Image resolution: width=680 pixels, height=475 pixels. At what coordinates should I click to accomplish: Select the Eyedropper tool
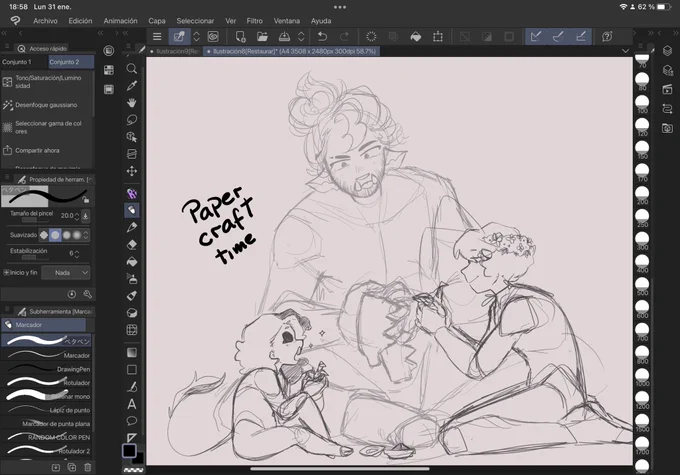point(132,85)
